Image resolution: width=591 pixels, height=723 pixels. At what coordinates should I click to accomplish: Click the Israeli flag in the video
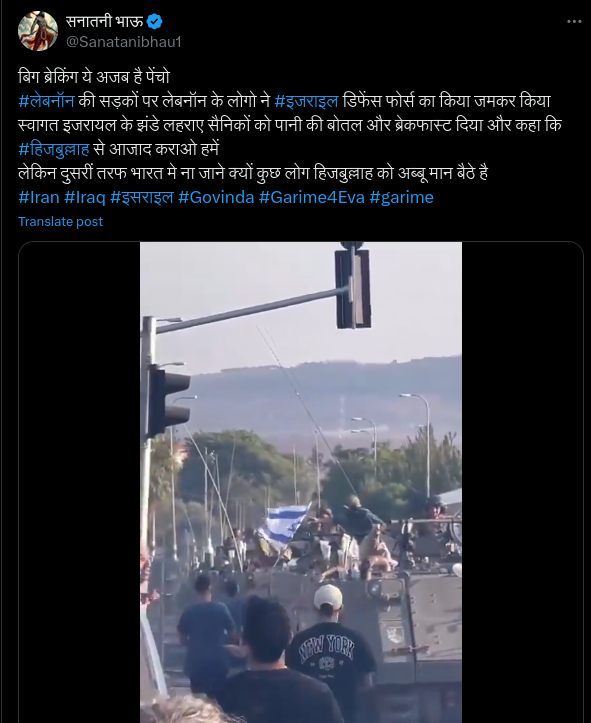(x=285, y=527)
